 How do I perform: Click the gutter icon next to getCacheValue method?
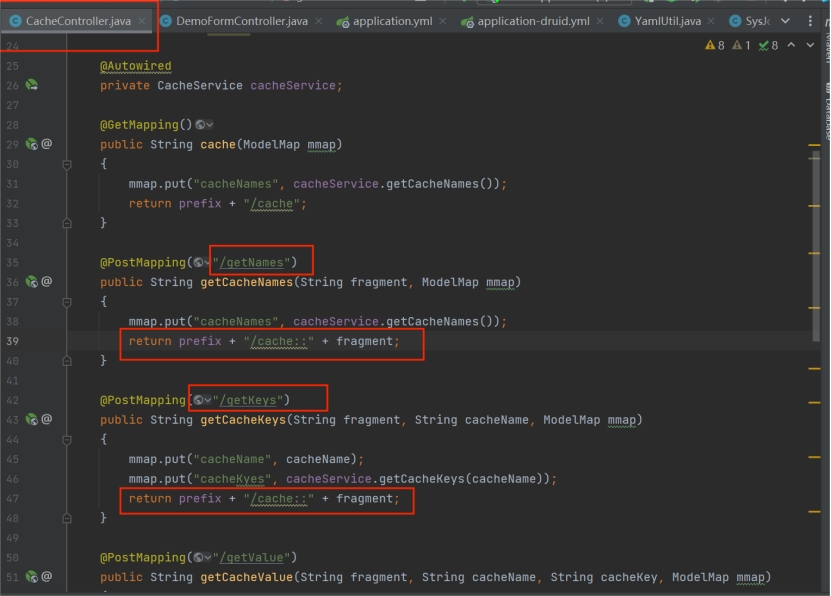[32, 577]
